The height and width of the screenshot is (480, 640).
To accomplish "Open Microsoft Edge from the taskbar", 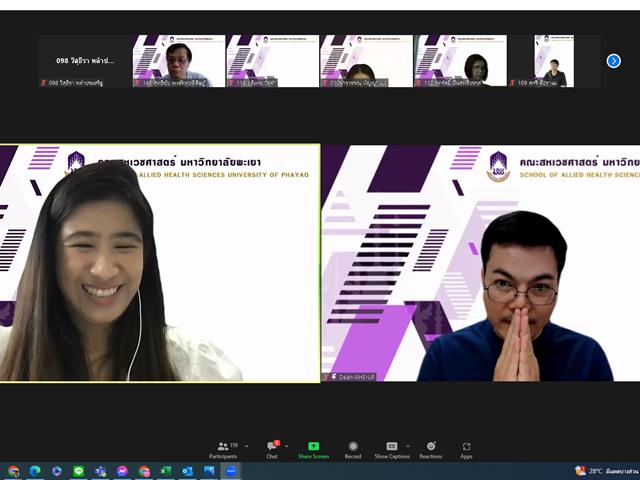I will 35,471.
